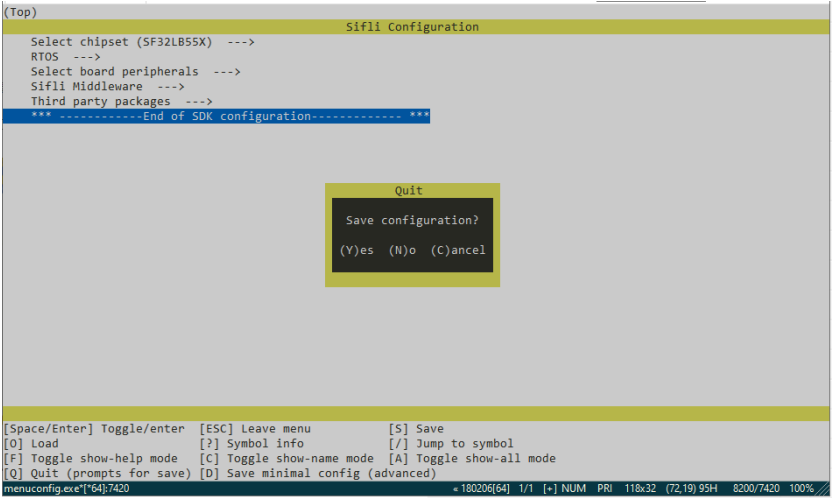Click the resize grip at window corner
The image size is (832, 498).
pos(826,490)
